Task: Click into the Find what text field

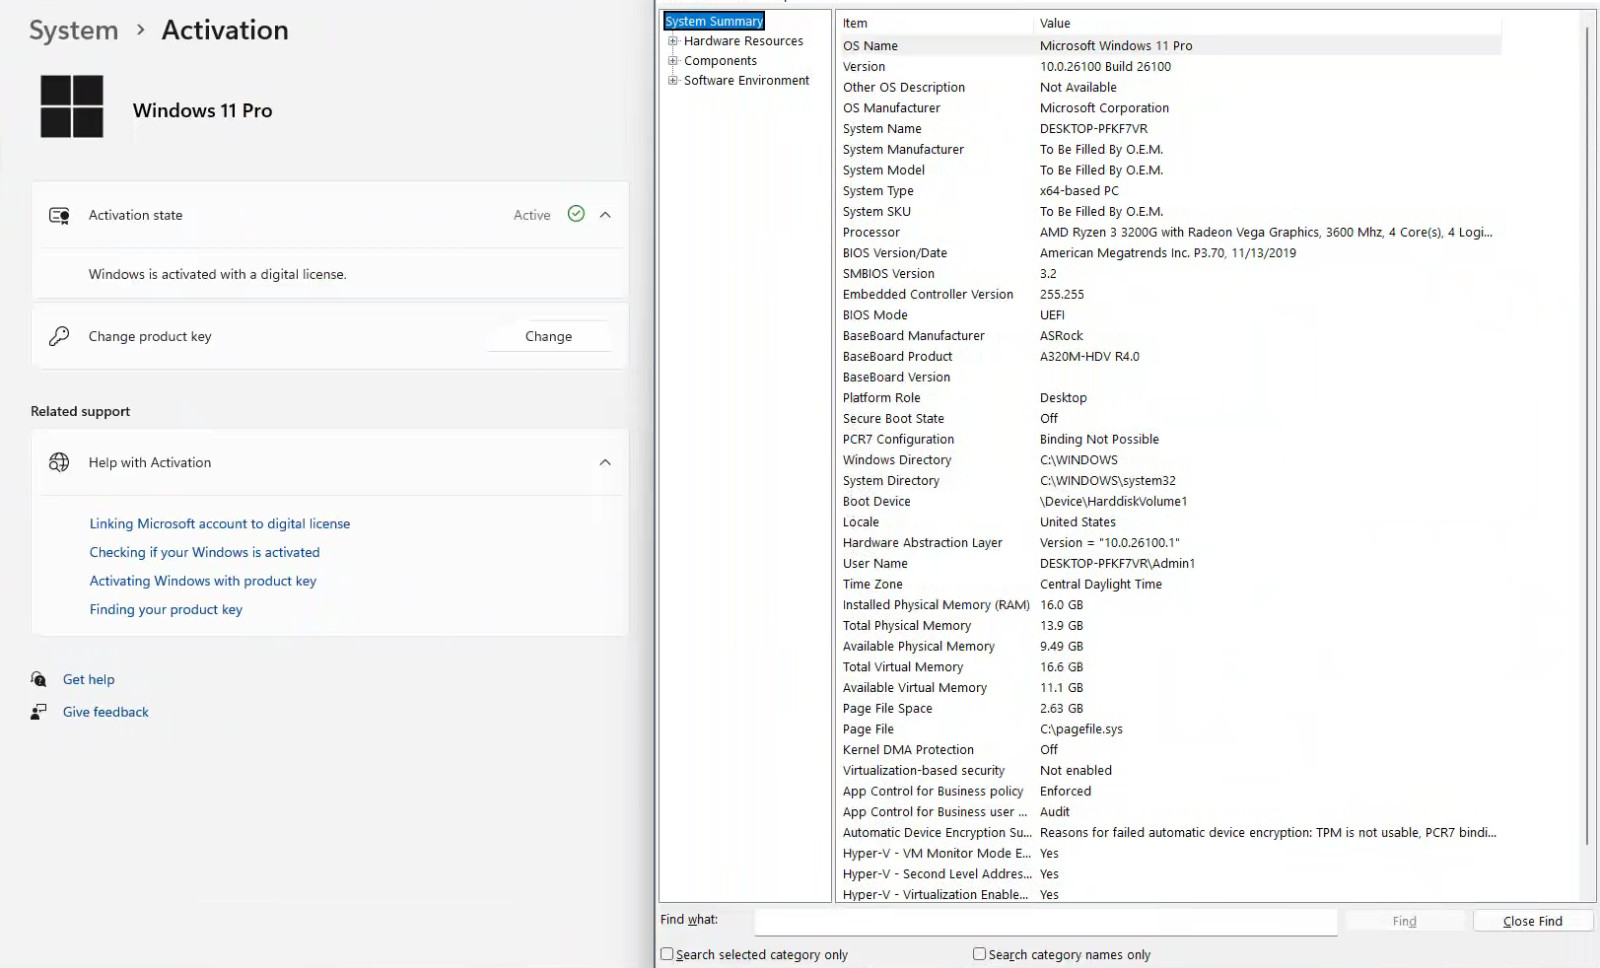Action: click(x=1045, y=921)
